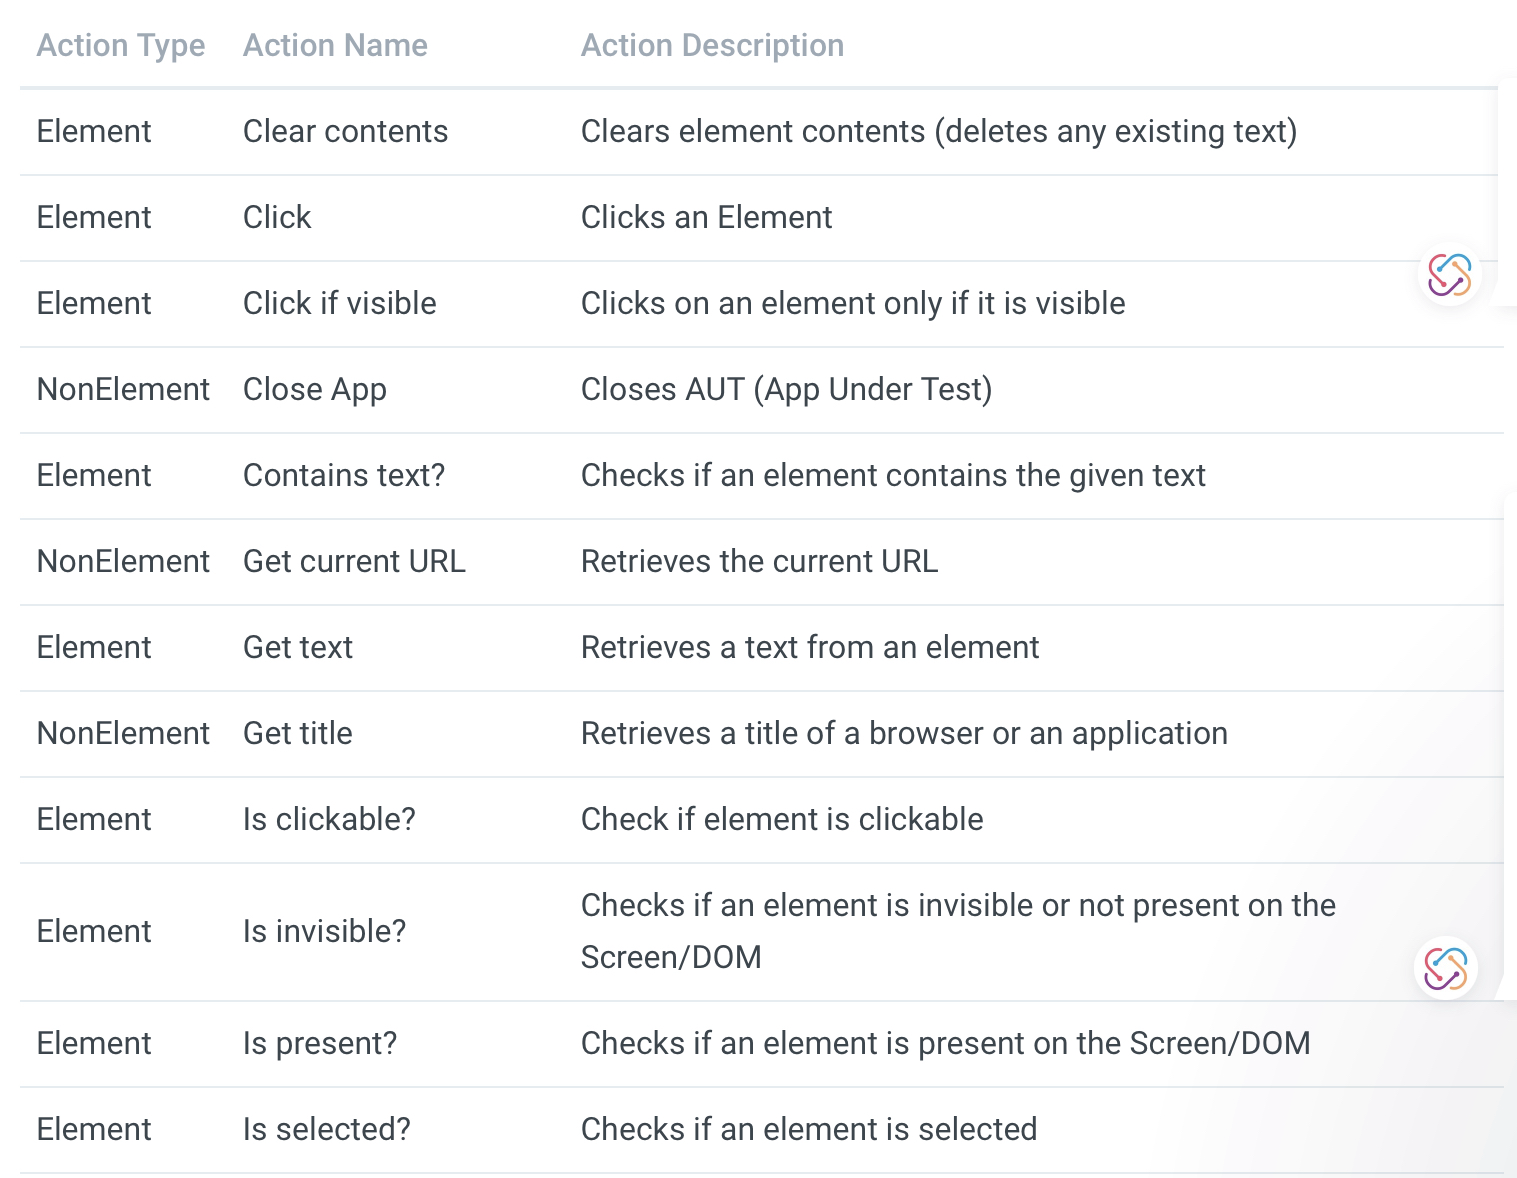The image size is (1517, 1178).
Task: Click the Is present? action name
Action: tap(320, 1043)
